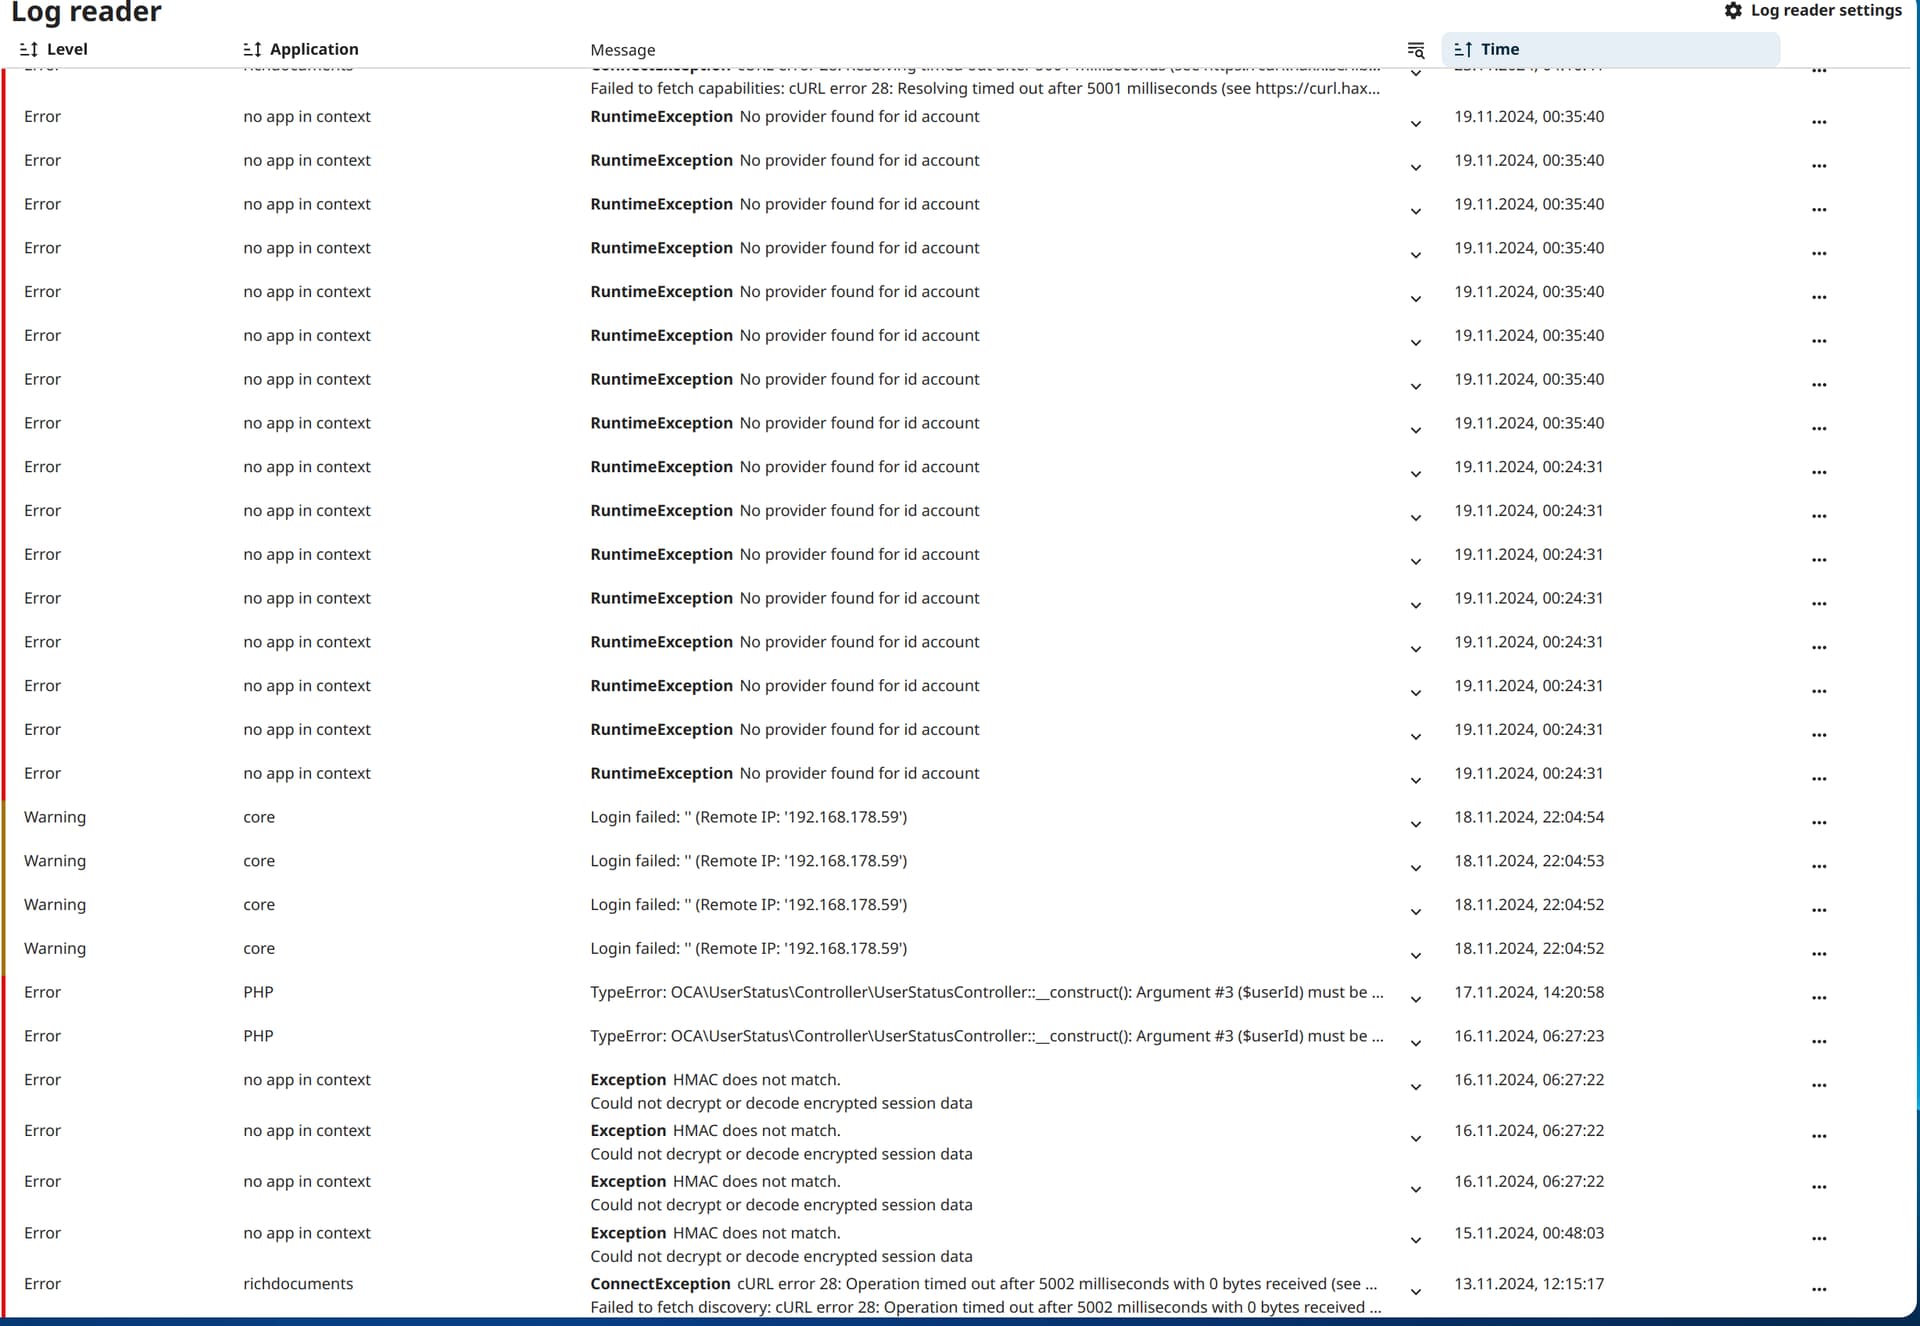
Task: Sort log entries by Application column
Action: 252,49
